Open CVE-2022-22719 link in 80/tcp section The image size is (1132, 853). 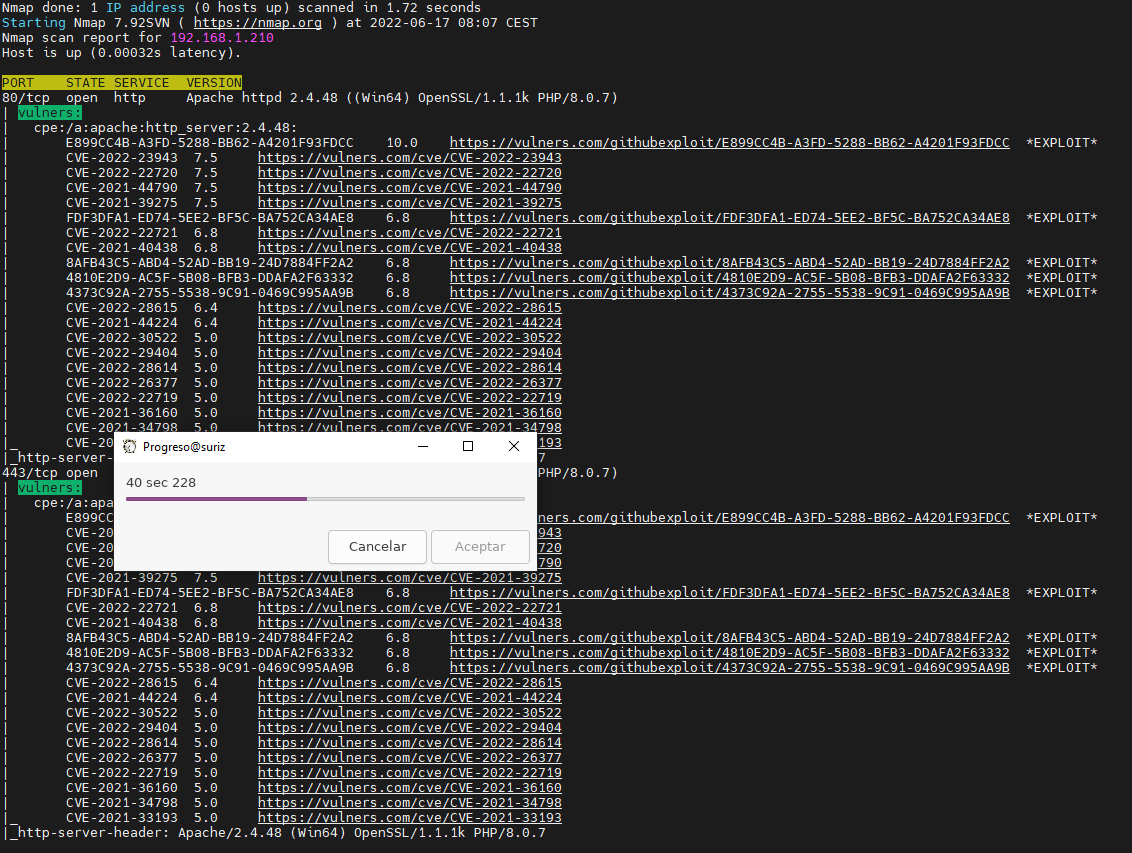(410, 398)
